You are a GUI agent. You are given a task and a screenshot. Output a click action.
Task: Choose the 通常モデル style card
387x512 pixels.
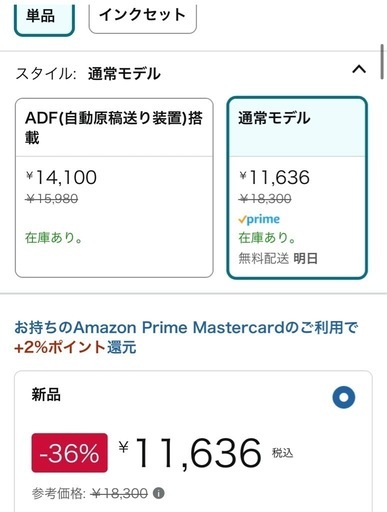tap(297, 188)
